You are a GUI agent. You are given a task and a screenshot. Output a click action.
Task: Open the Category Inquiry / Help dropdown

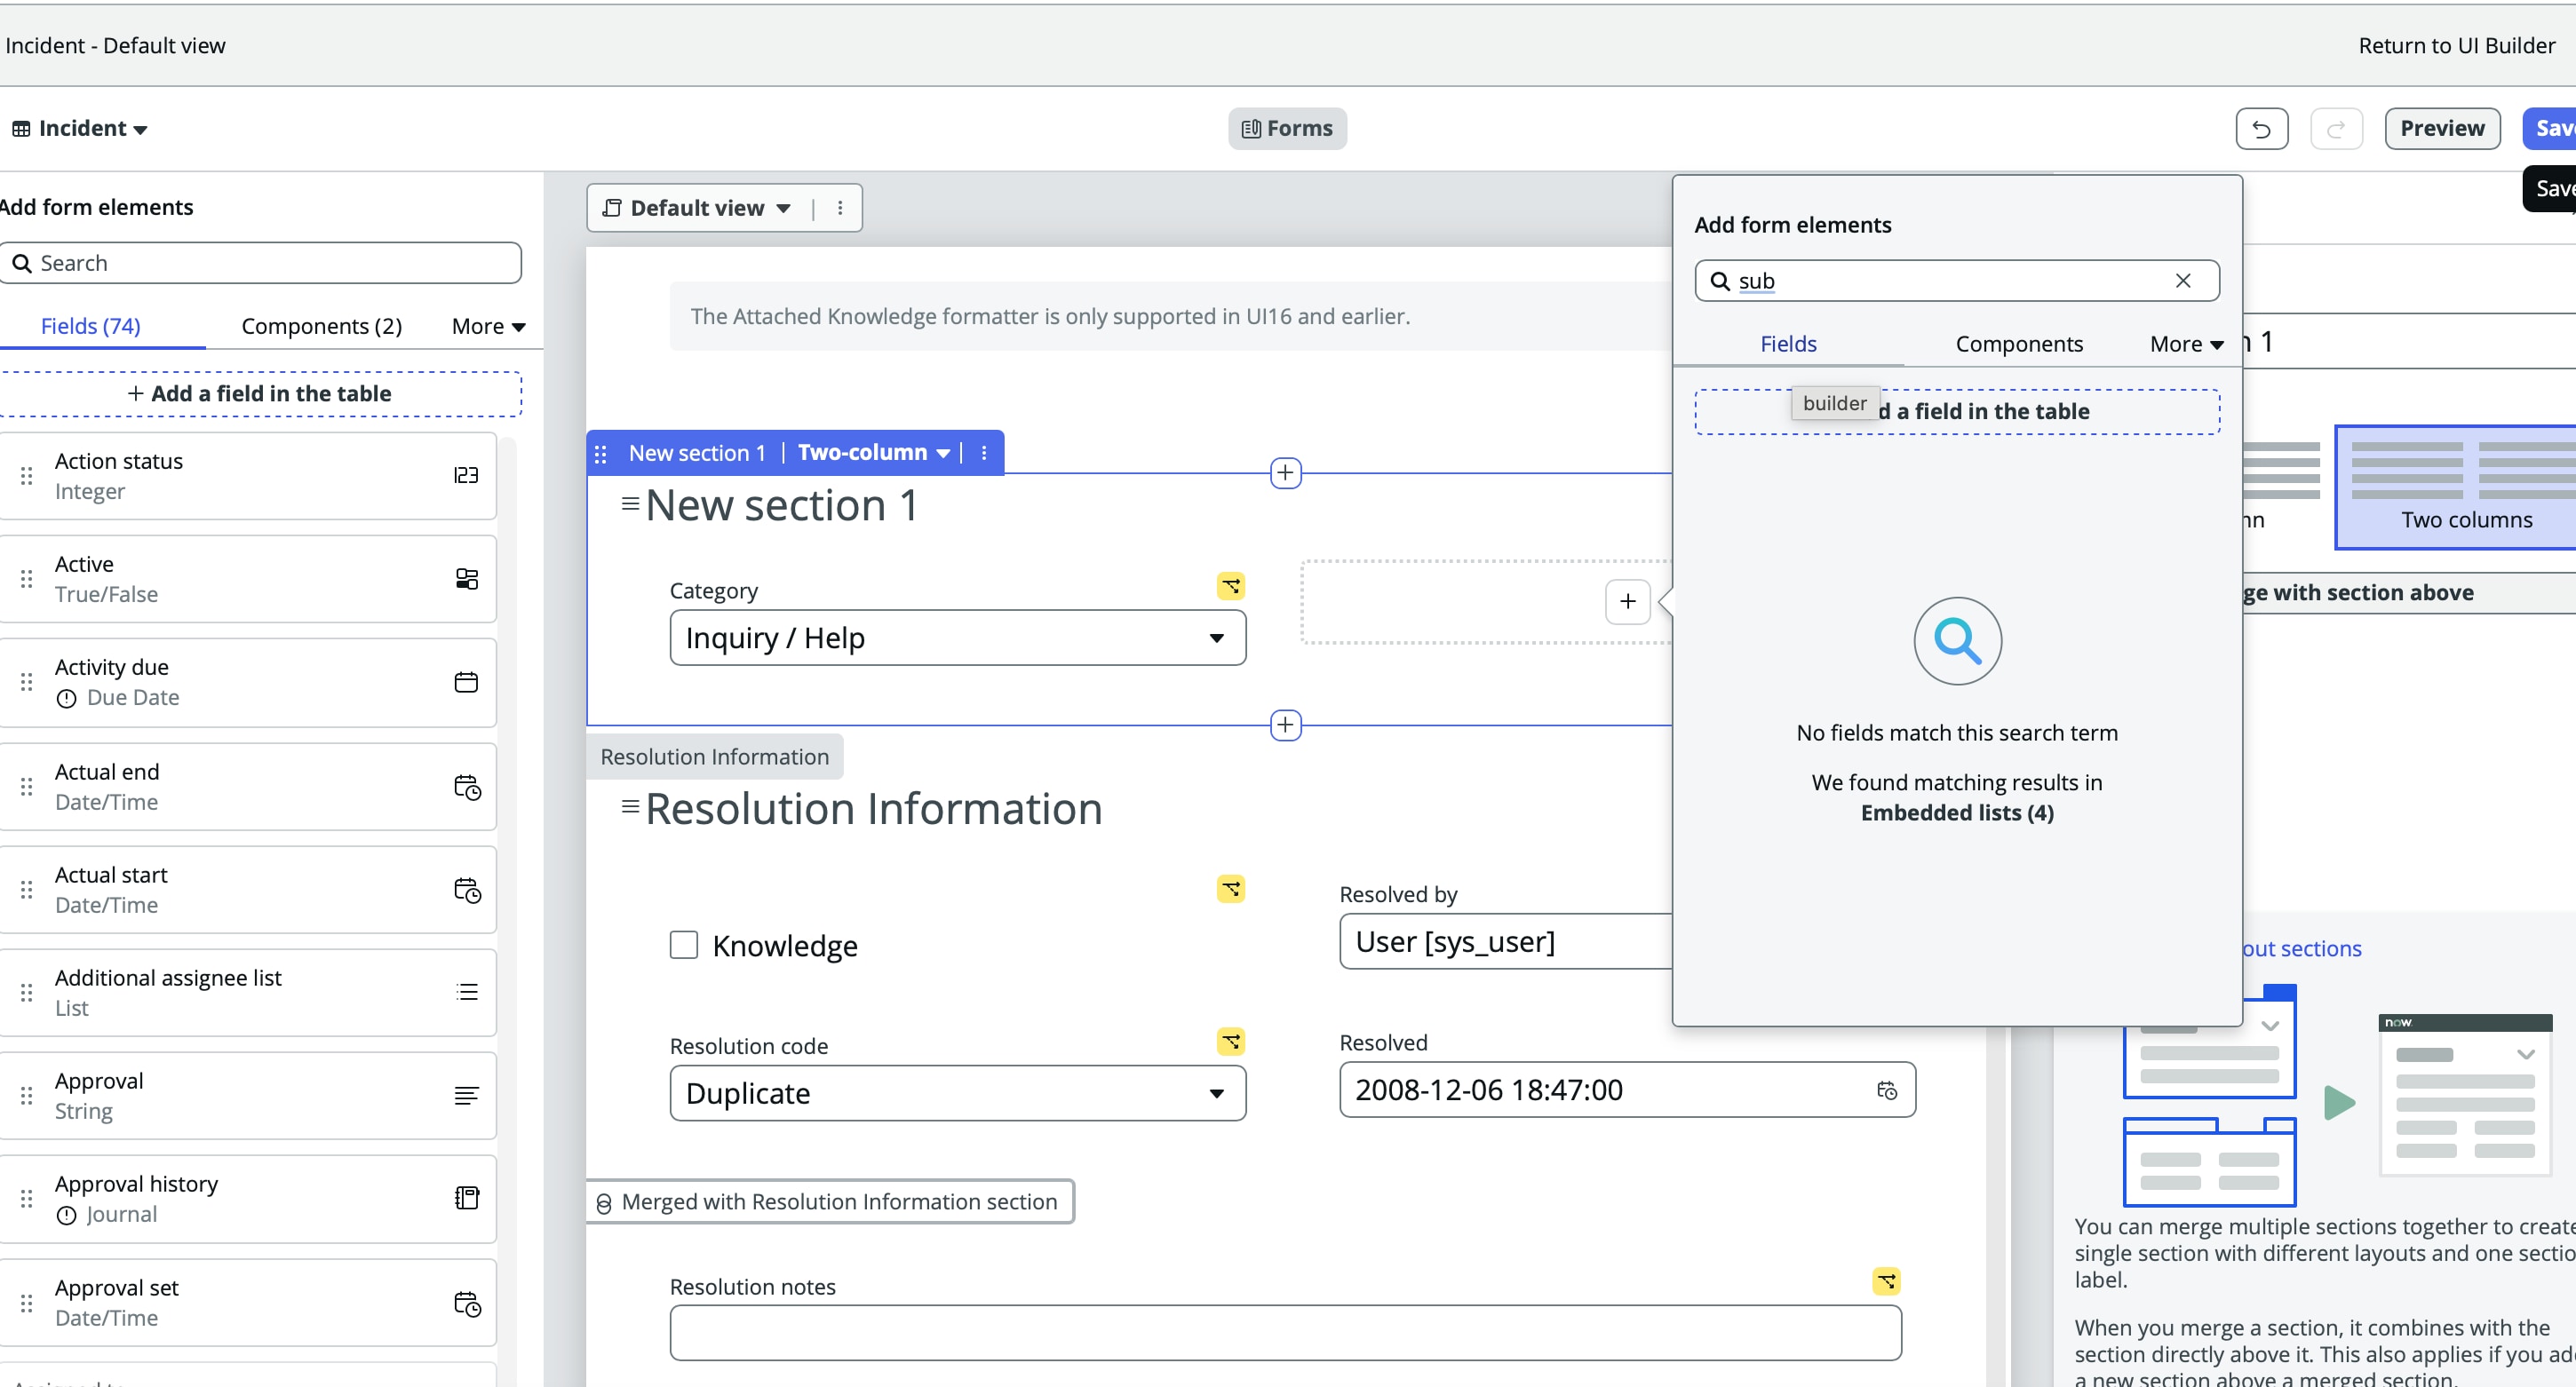click(x=957, y=638)
